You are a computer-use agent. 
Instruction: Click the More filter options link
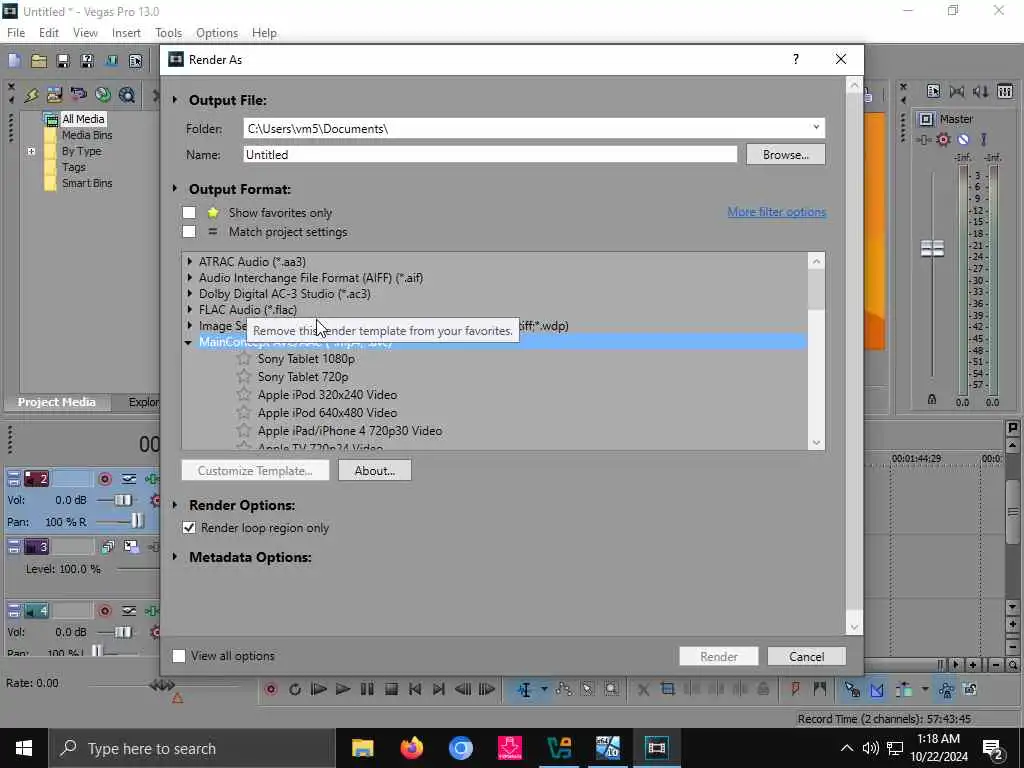[x=777, y=212]
